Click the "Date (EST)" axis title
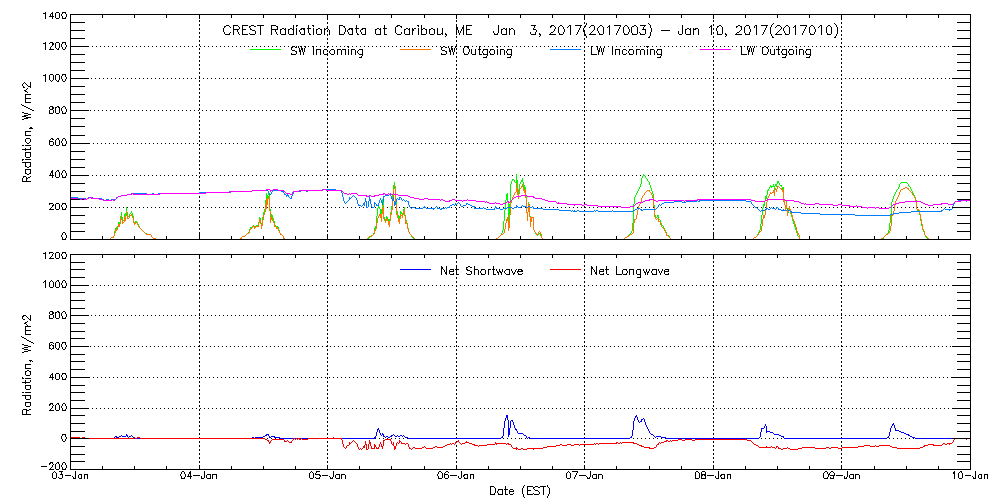Image resolution: width=1000 pixels, height=500 pixels. (x=519, y=492)
